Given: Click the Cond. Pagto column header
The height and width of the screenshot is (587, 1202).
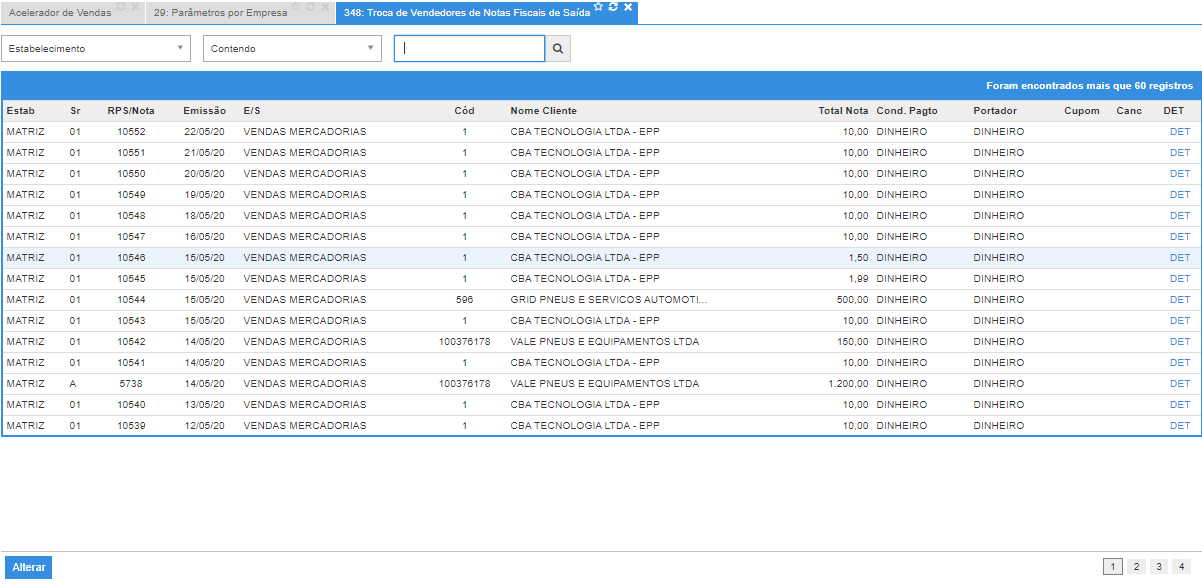Looking at the screenshot, I should tap(907, 111).
